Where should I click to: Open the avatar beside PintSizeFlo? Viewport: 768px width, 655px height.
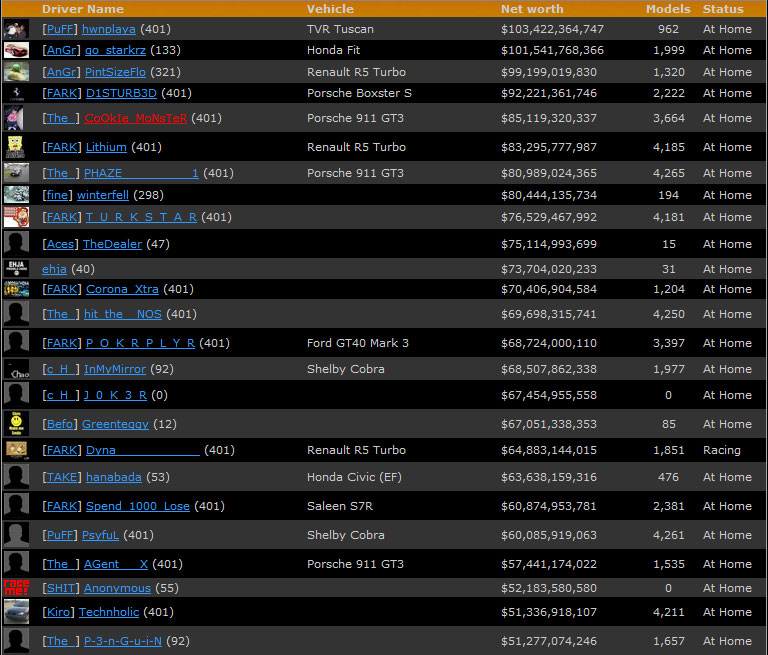pyautogui.click(x=16, y=72)
